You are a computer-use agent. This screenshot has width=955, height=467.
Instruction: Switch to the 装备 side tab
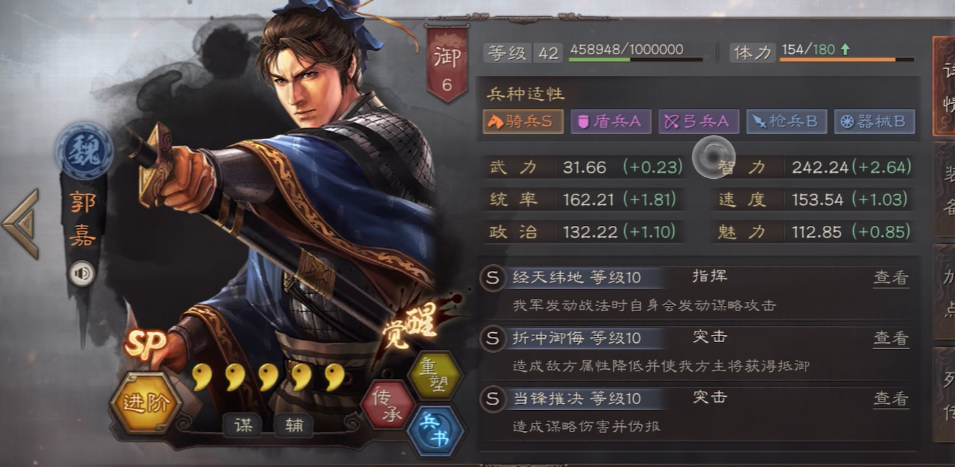pos(945,190)
